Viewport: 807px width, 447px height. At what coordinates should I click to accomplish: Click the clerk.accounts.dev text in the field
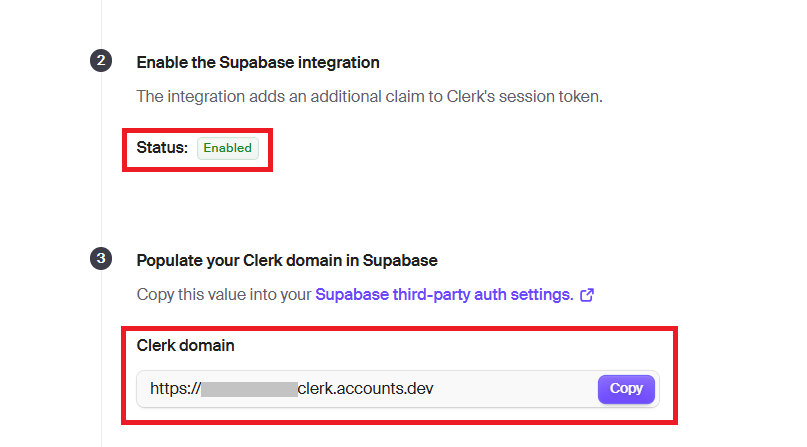click(365, 388)
